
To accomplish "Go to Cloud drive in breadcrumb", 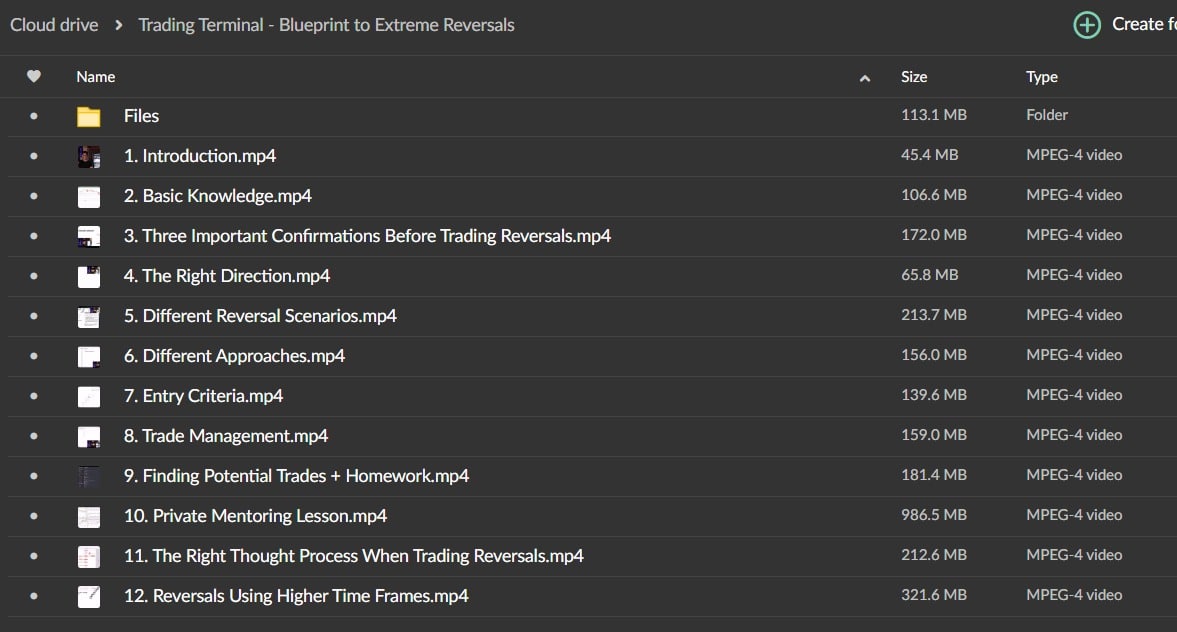I will [54, 25].
